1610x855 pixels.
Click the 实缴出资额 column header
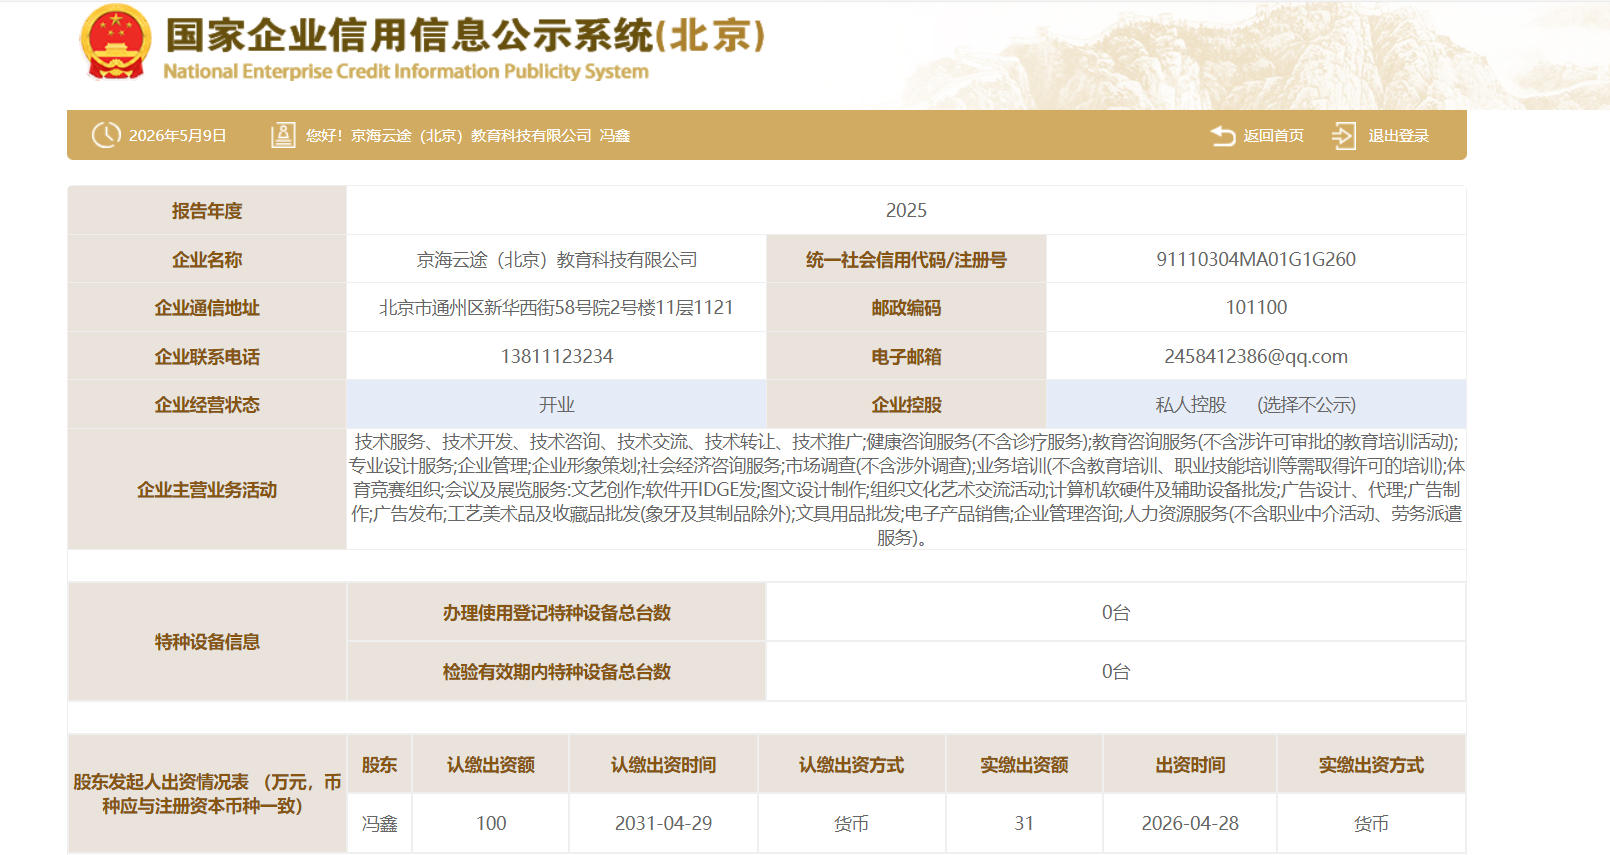click(x=1024, y=765)
